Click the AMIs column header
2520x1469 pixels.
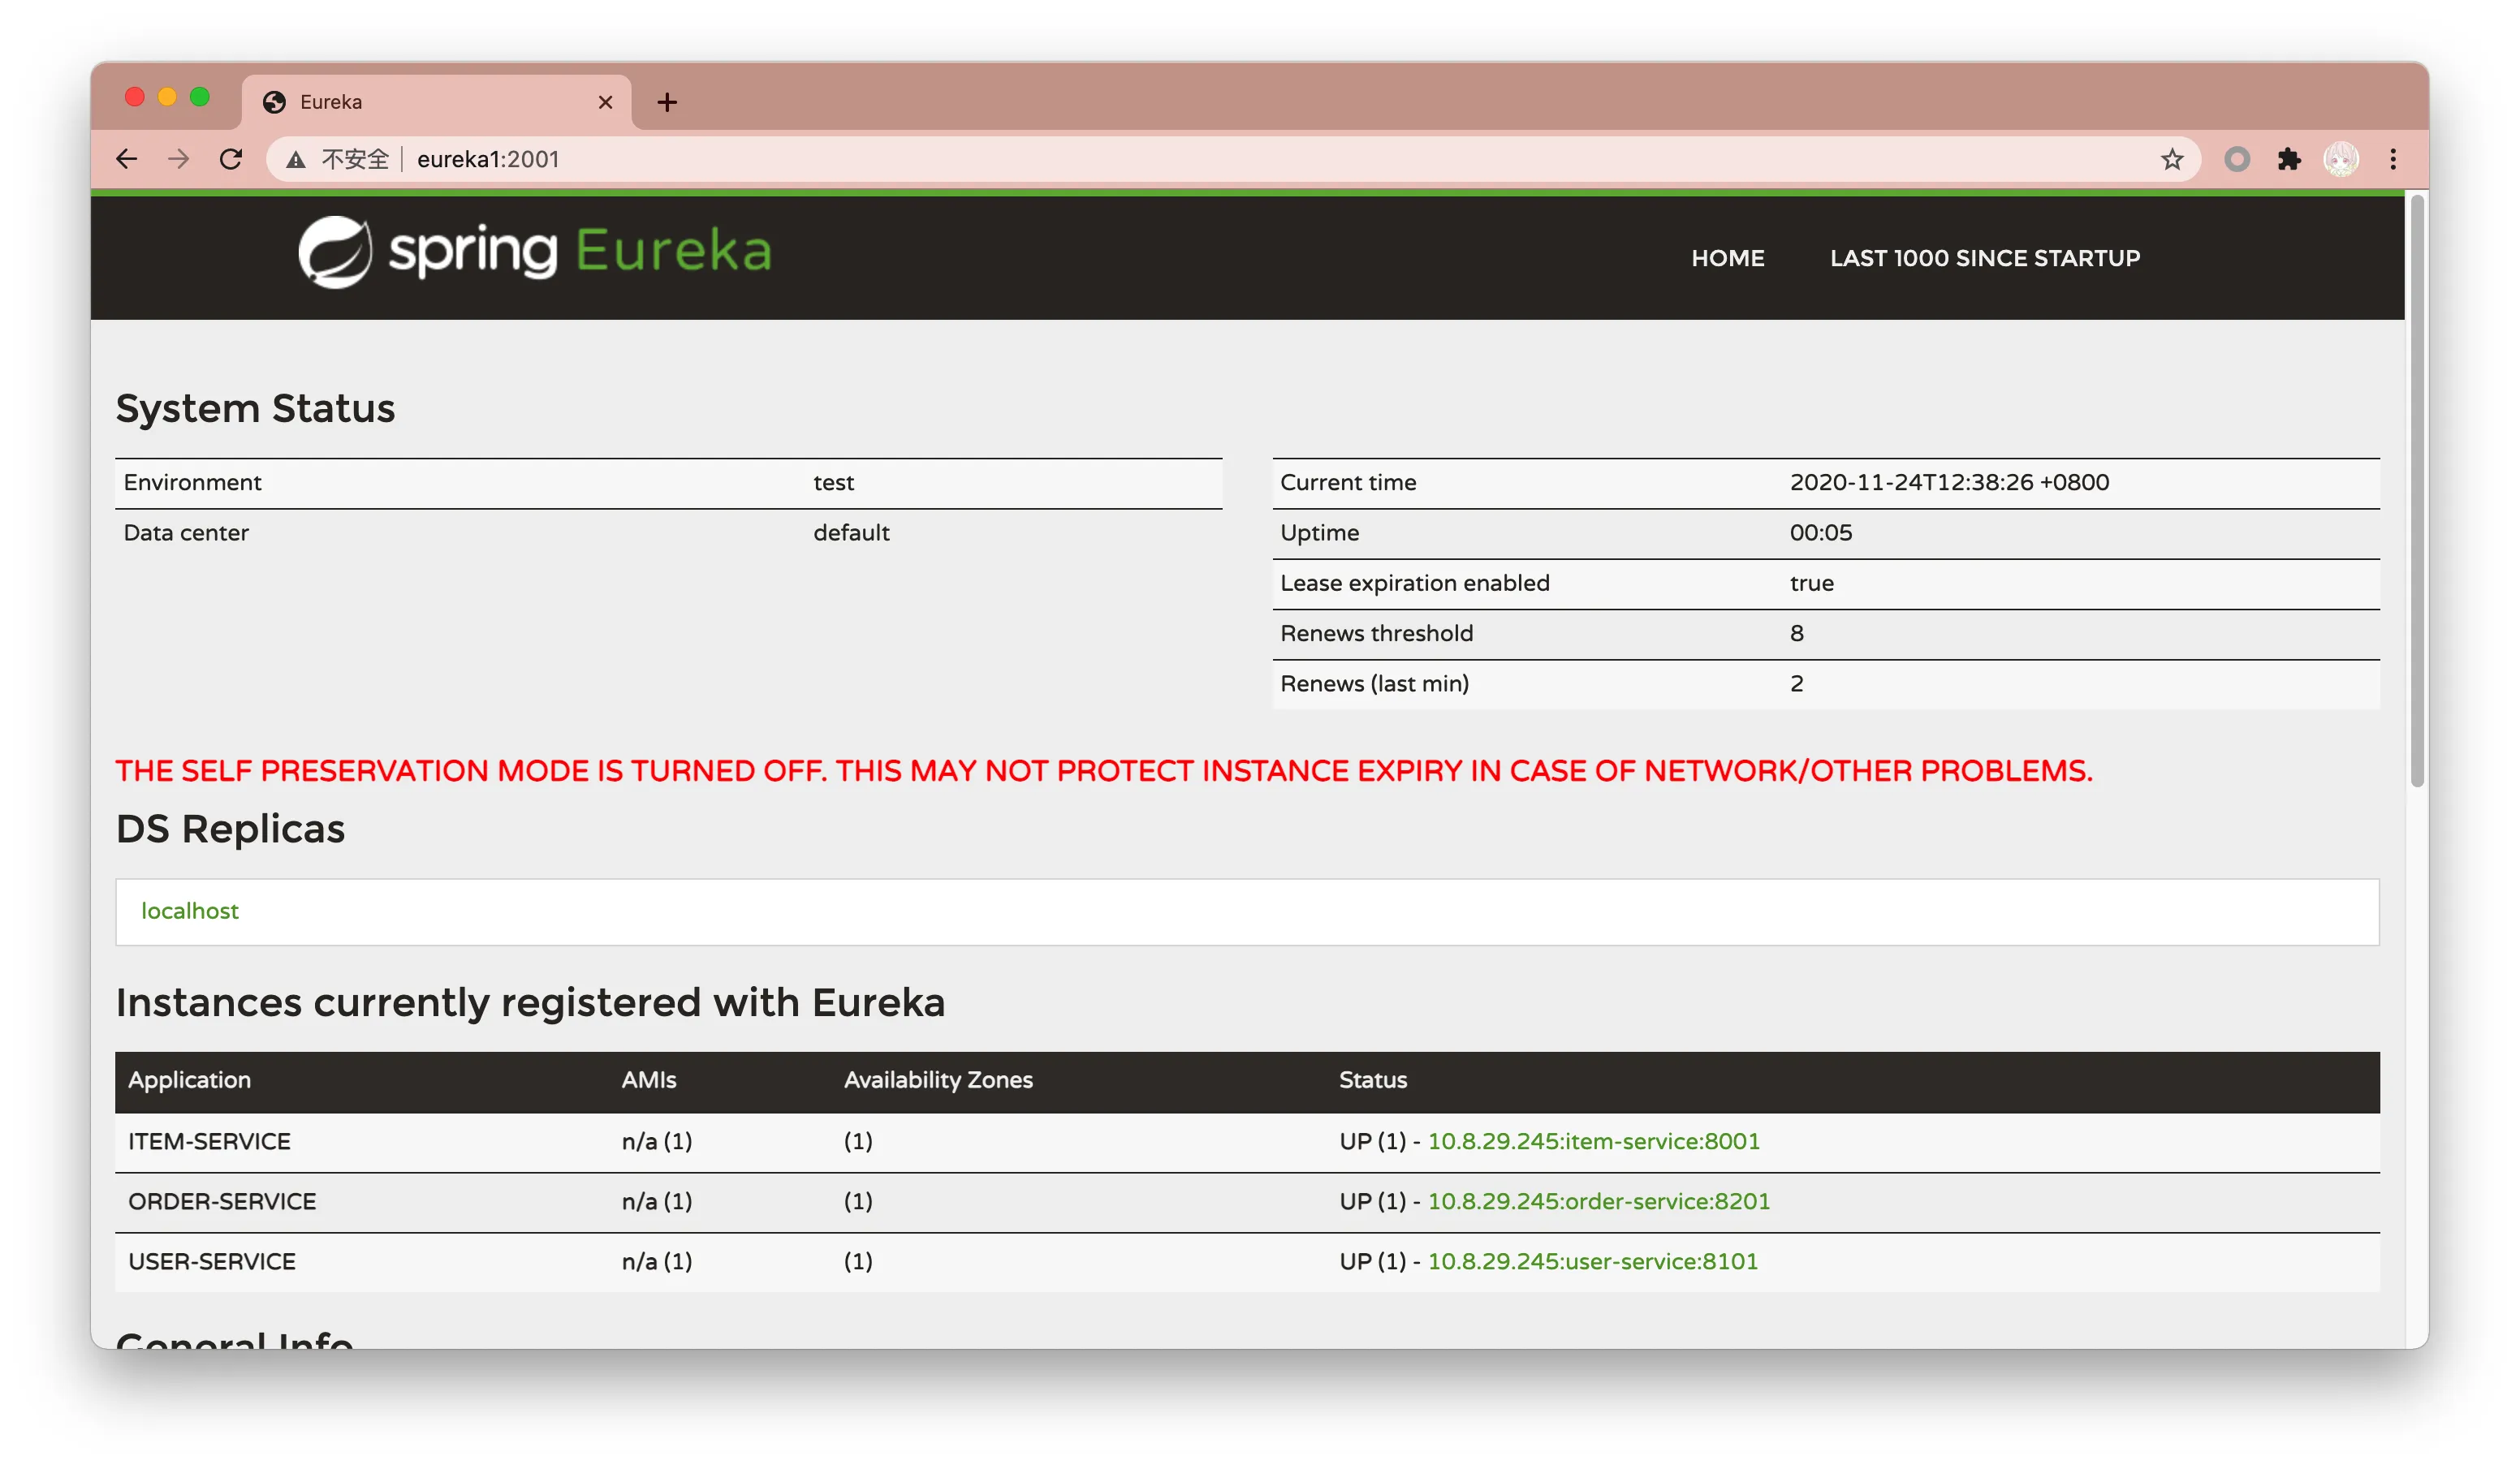(649, 1080)
